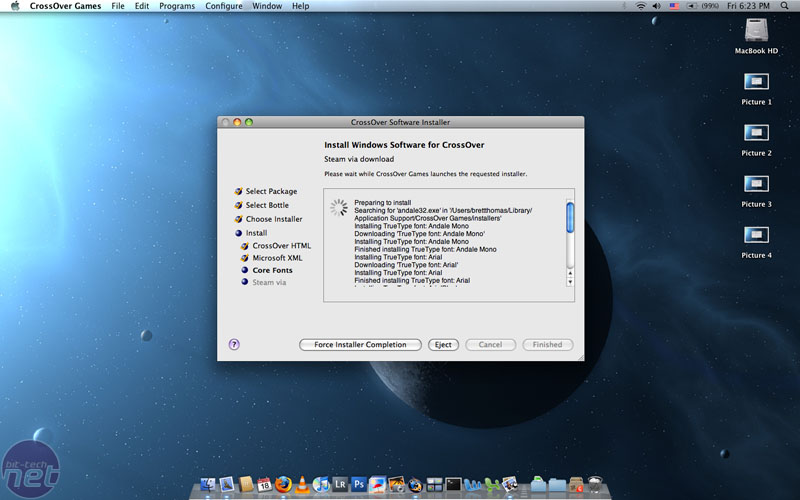Click the CrossOver HTML sub-step

point(276,246)
